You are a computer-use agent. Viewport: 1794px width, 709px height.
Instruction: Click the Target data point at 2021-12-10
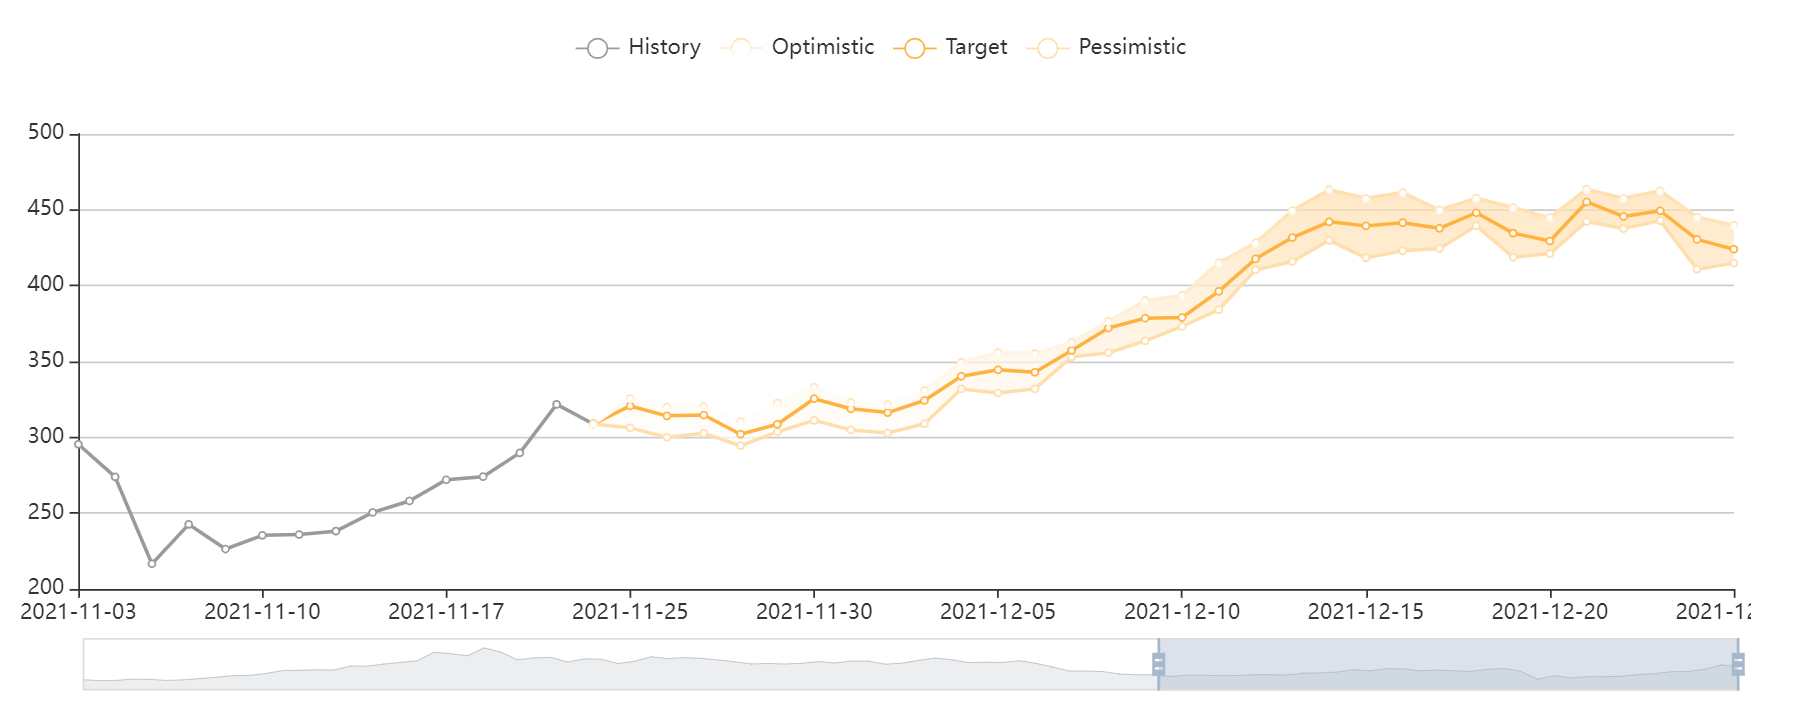tap(1182, 318)
